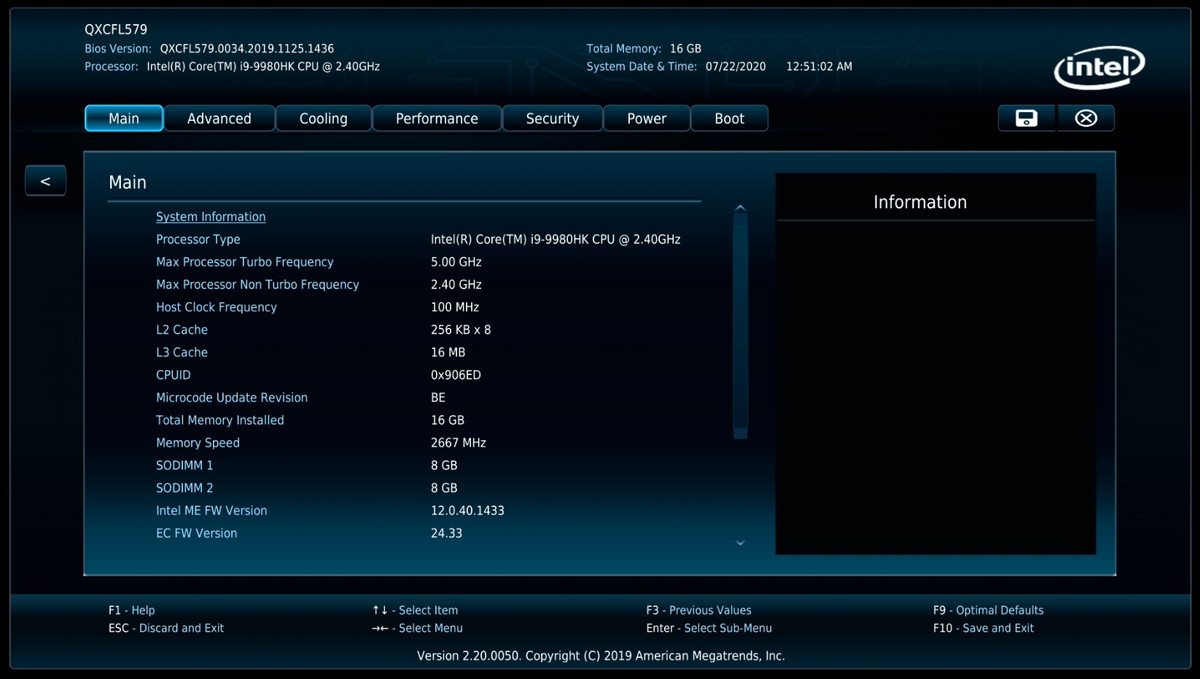Click the save floppy disk icon
Viewport: 1200px width, 679px height.
pos(1026,118)
